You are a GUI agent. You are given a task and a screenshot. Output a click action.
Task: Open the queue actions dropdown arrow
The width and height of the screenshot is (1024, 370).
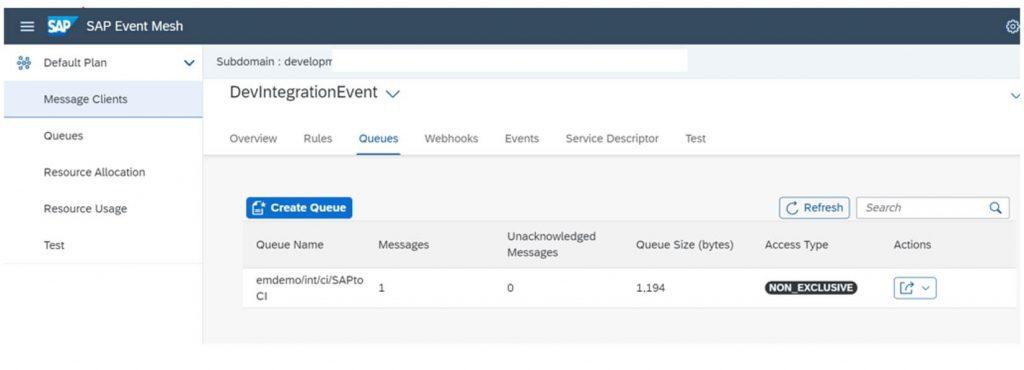(x=925, y=288)
